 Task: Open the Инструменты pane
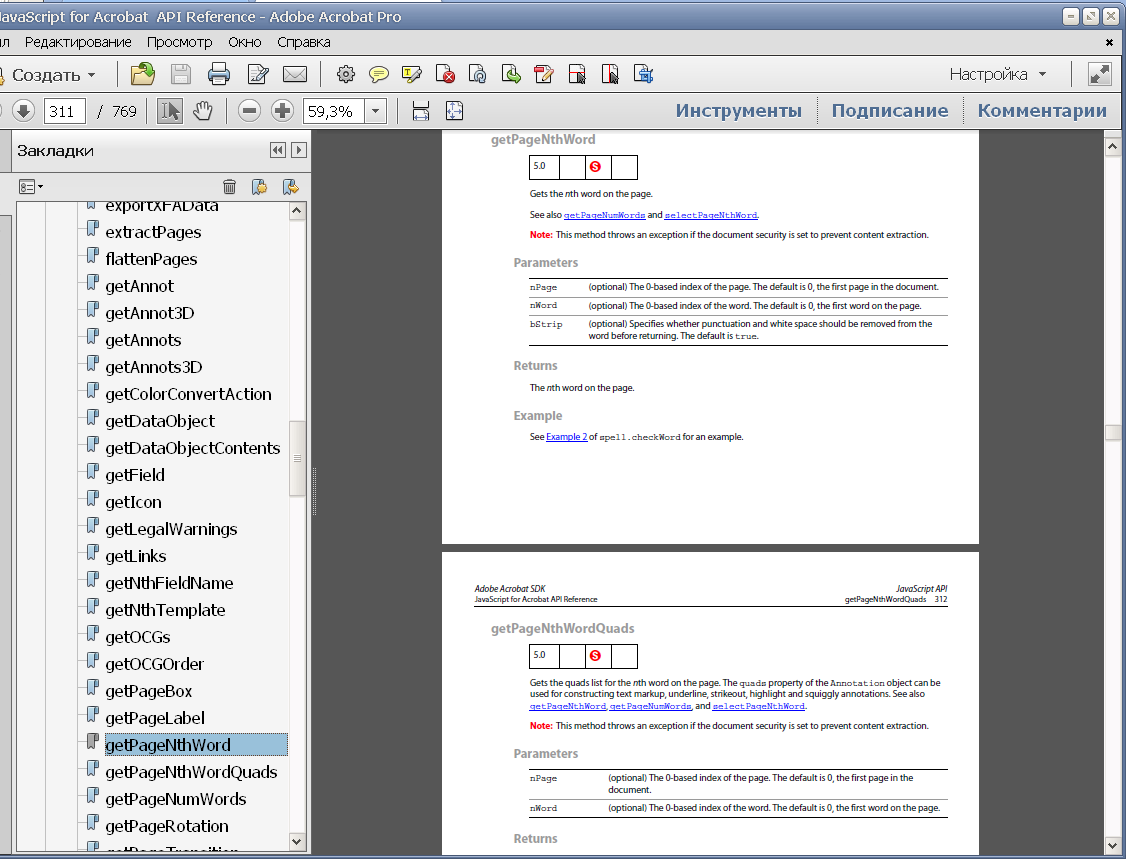[738, 111]
